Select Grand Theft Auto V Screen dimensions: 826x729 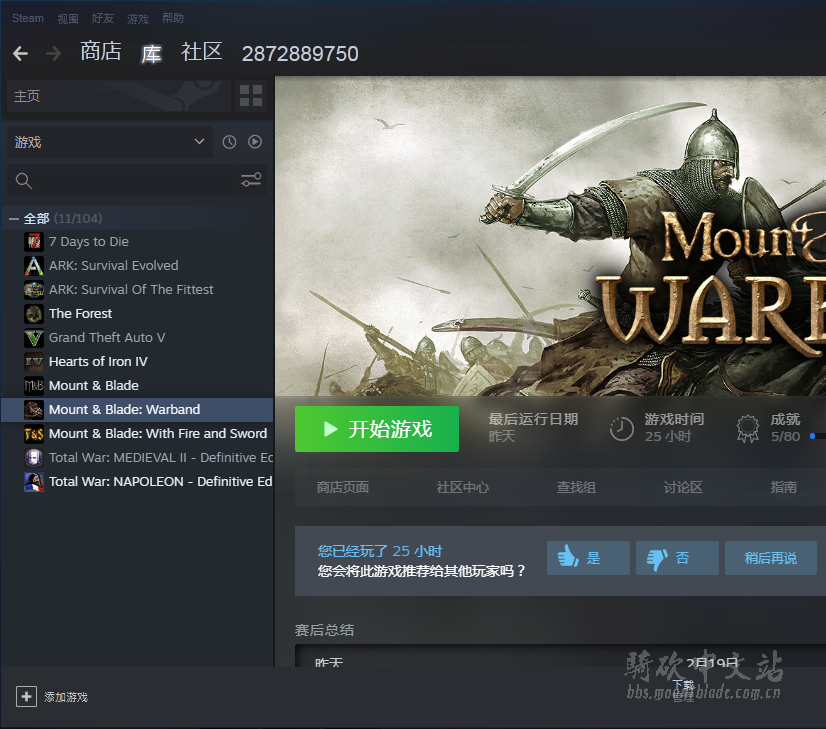[137, 338]
